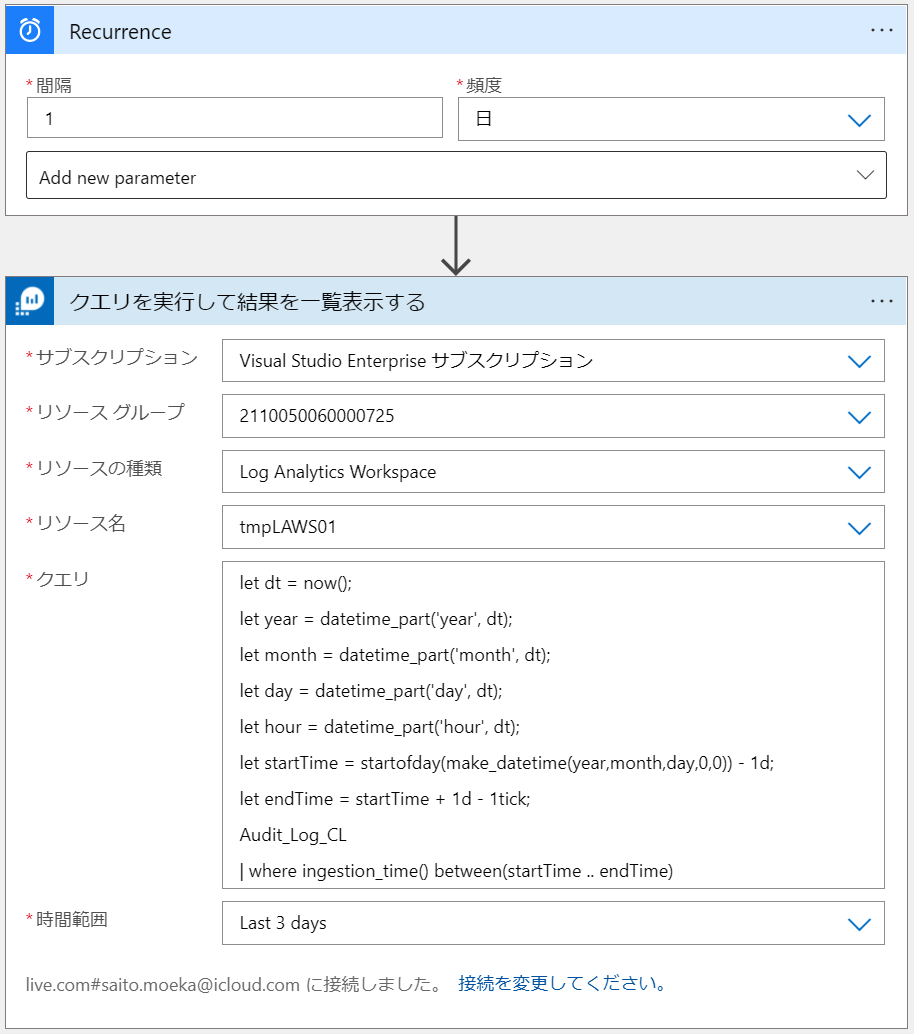
Task: Click the 'let endTime = startTime' query line
Action: coord(385,799)
